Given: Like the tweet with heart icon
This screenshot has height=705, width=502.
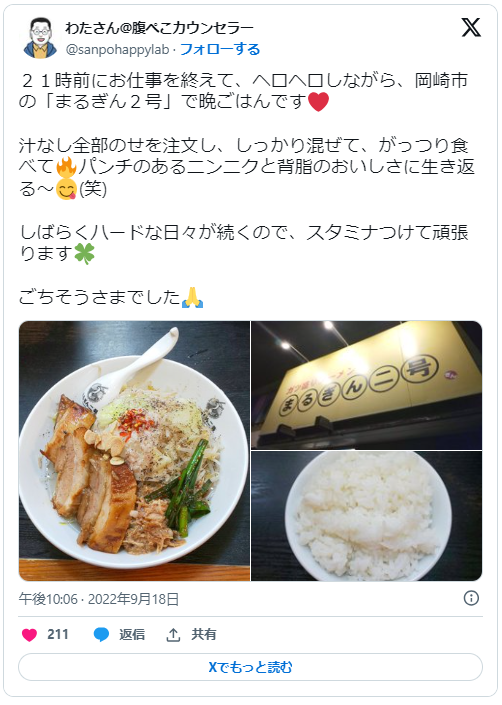Looking at the screenshot, I should (x=29, y=635).
